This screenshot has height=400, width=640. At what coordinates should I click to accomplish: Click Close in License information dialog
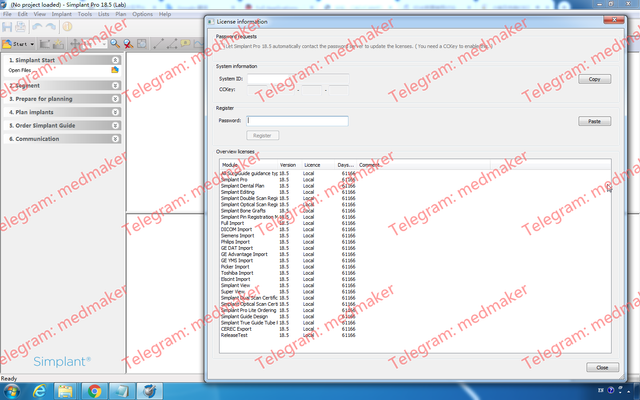602,367
